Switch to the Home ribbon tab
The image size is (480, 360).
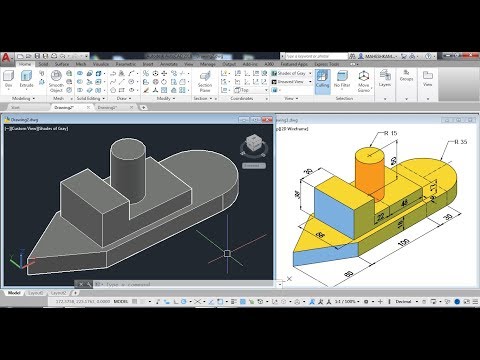click(x=25, y=64)
